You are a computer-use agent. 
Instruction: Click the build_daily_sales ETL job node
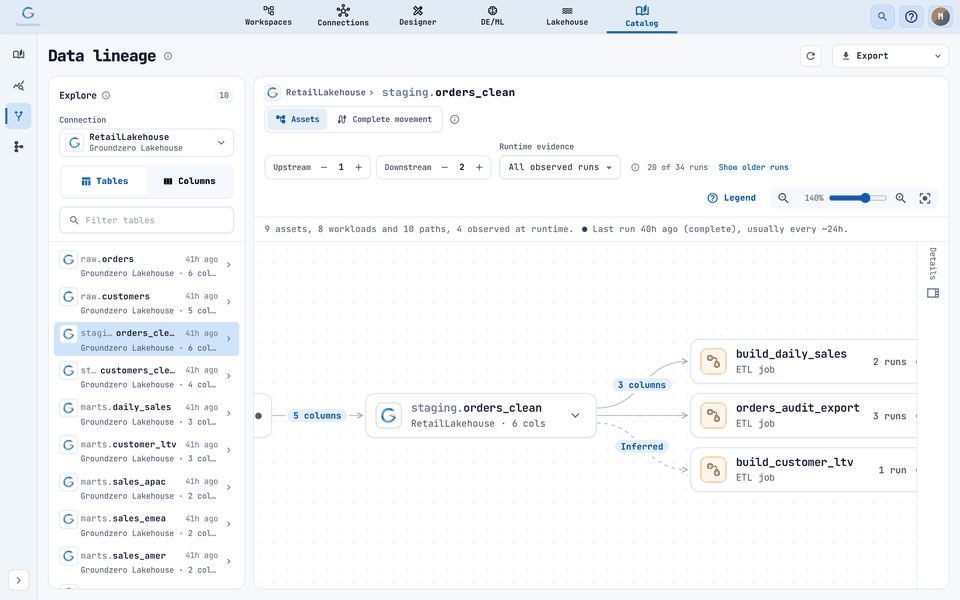click(803, 362)
